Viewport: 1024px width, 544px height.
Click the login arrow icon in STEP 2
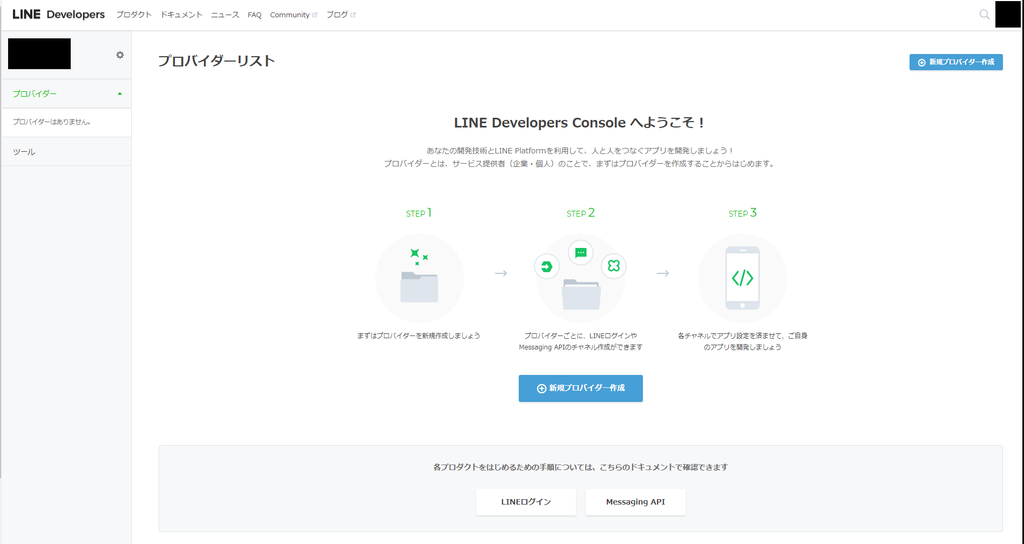(547, 266)
